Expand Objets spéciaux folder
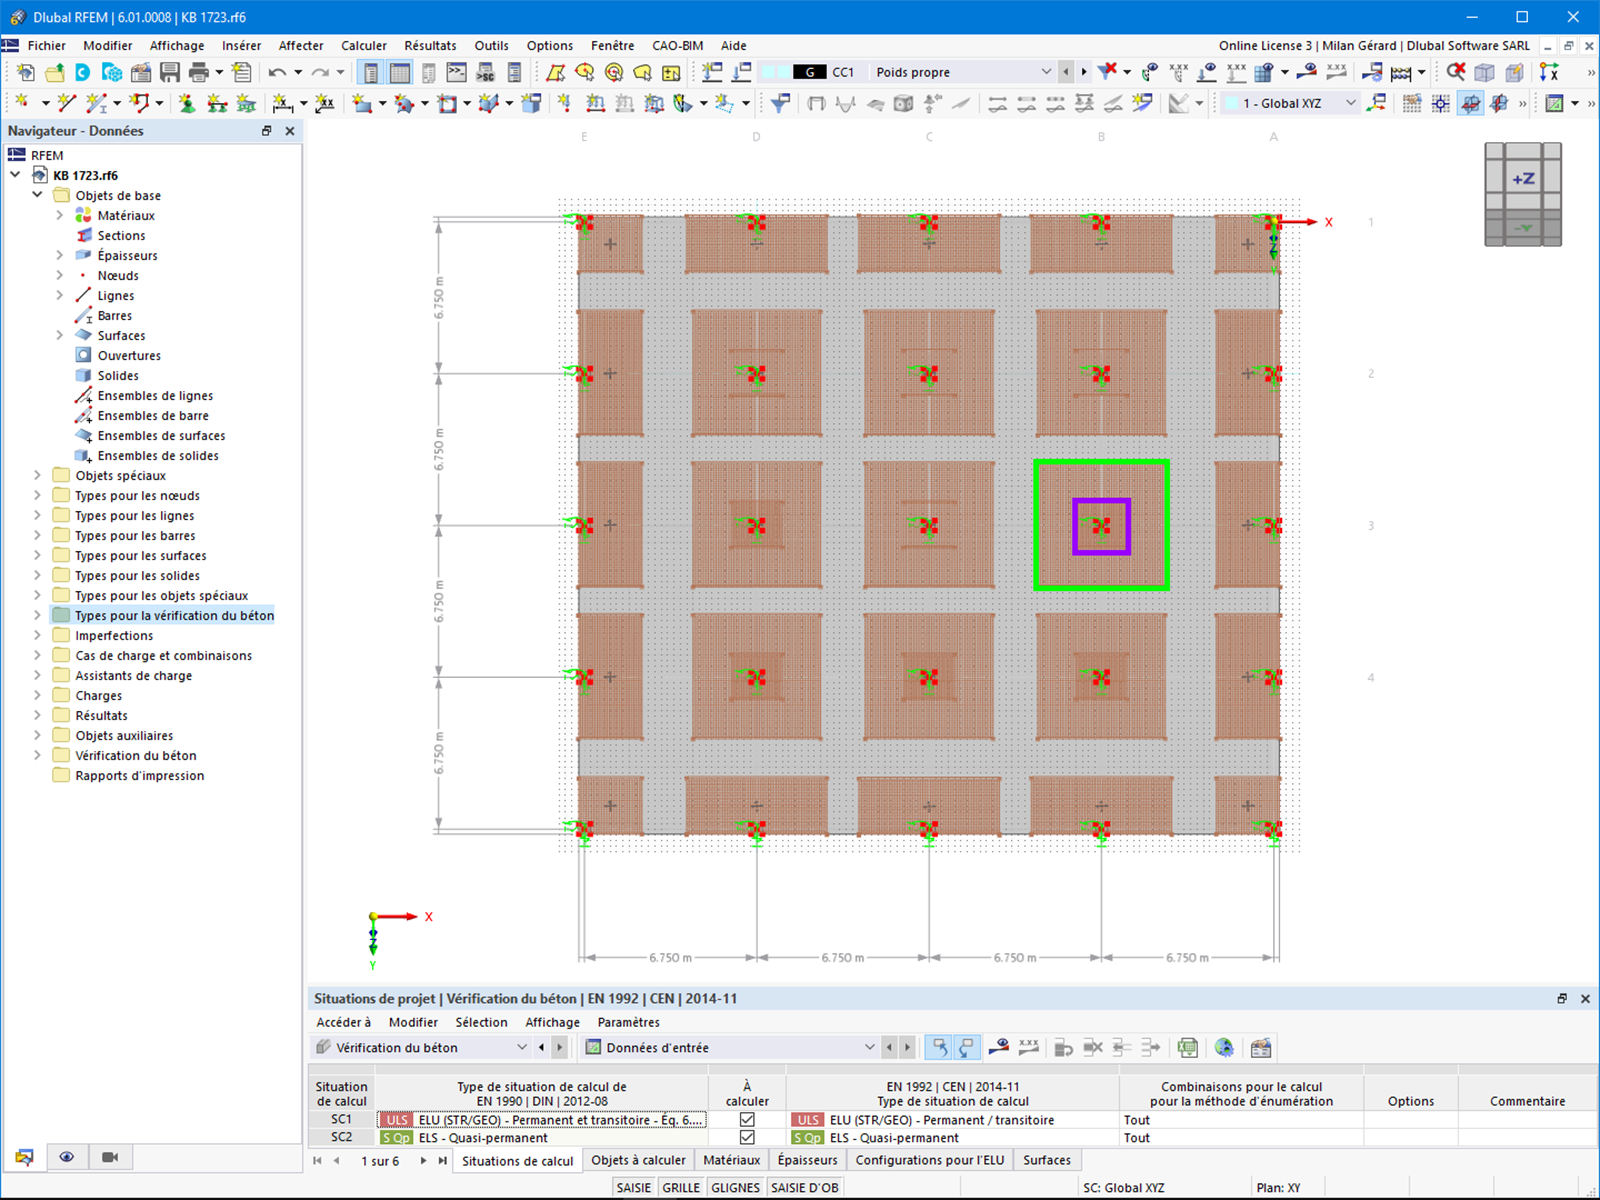 pos(37,475)
